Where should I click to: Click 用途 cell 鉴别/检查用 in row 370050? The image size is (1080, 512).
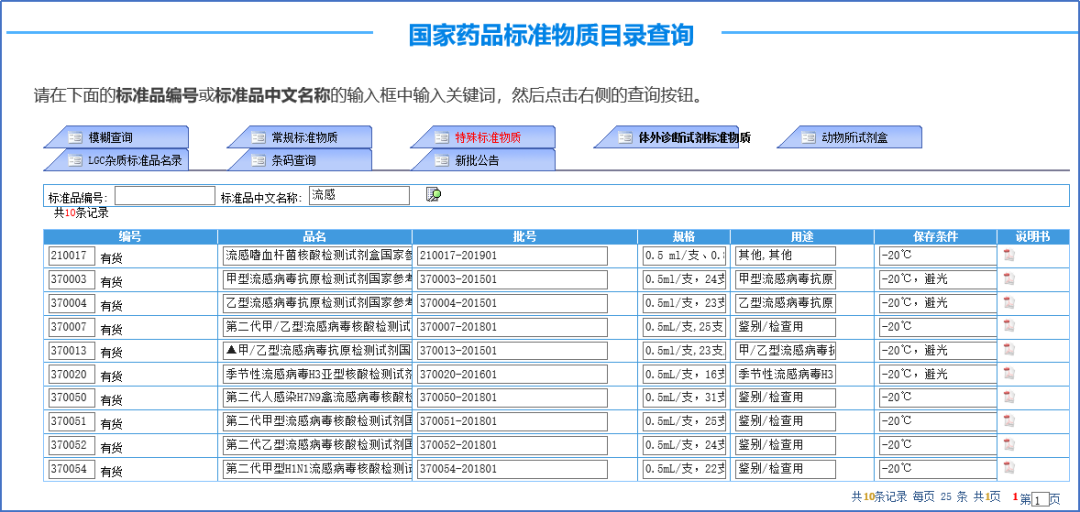coord(785,398)
